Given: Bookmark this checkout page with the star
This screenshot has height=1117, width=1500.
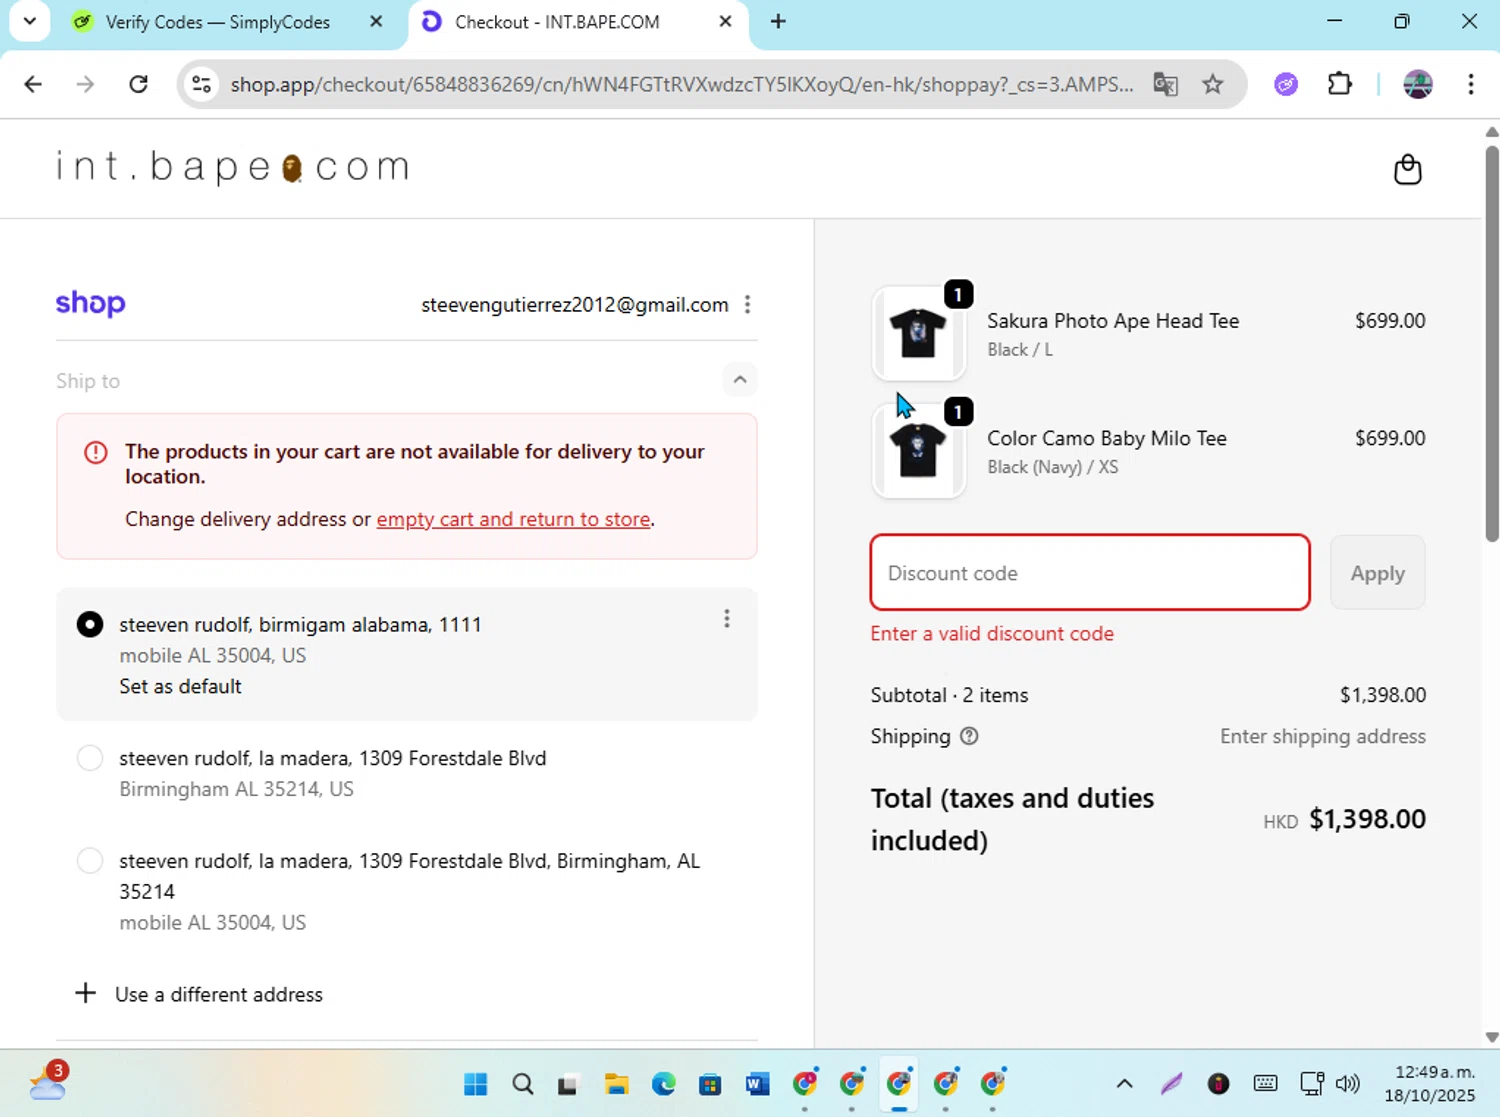Looking at the screenshot, I should (x=1212, y=84).
